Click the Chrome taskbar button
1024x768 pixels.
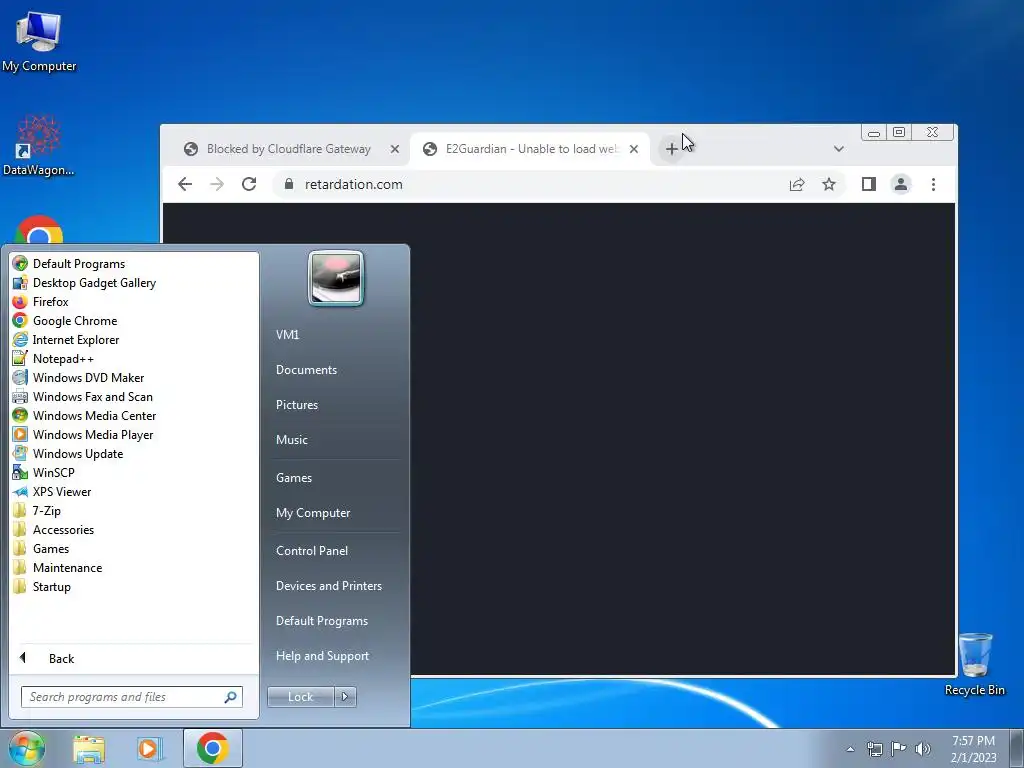212,748
